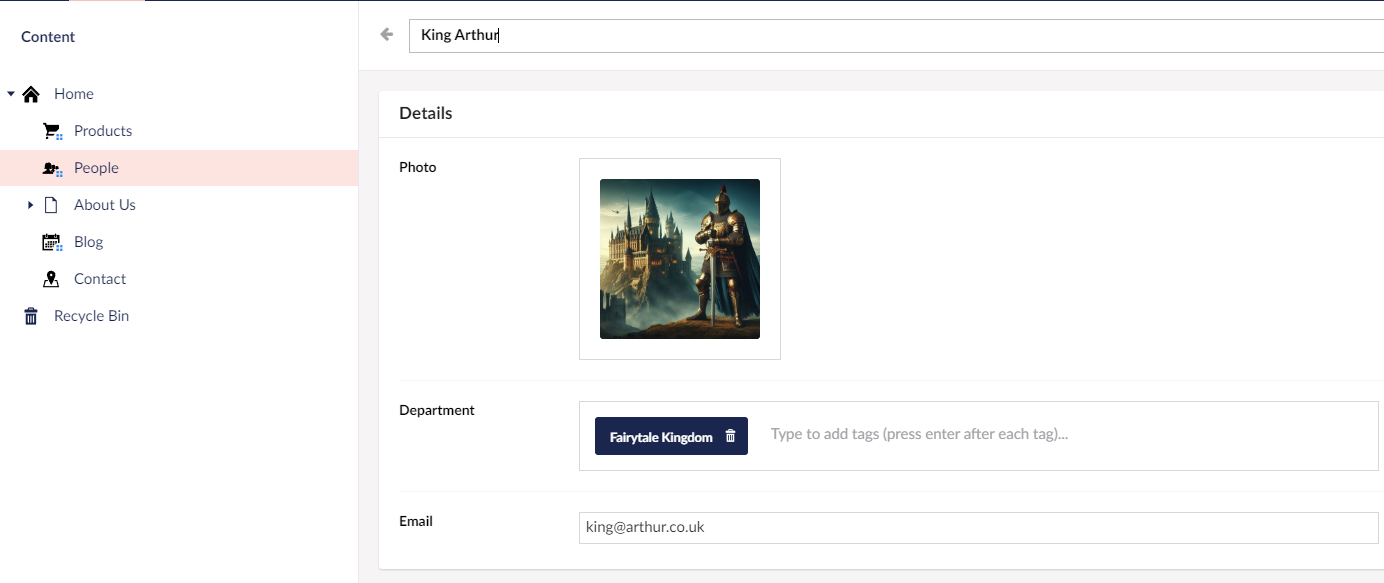Click the About Us document icon
1384x583 pixels.
point(52,205)
